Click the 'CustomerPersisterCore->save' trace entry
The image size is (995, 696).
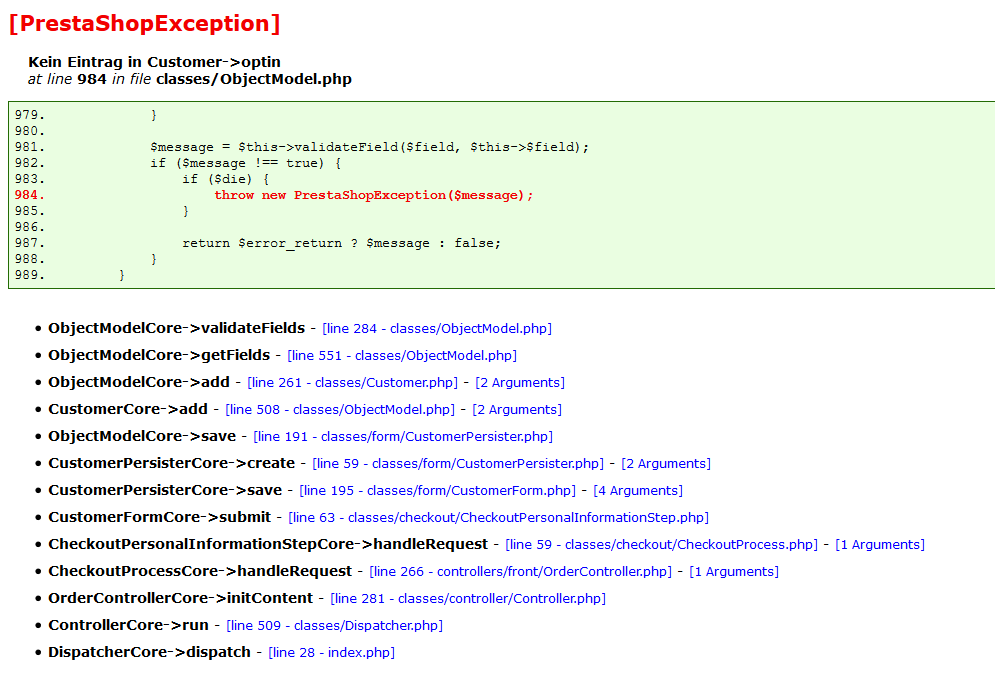165,490
